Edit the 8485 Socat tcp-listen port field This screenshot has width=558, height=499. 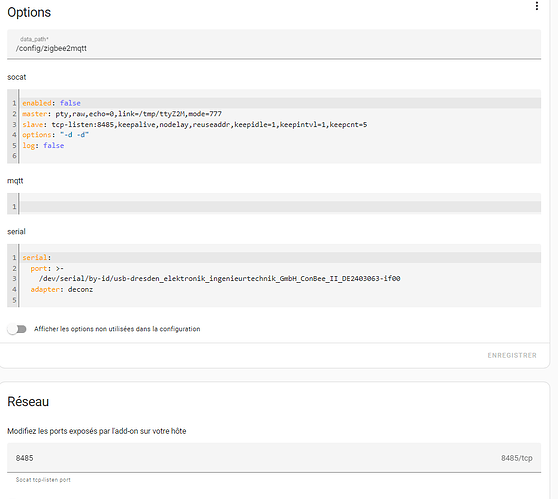pos(274,458)
